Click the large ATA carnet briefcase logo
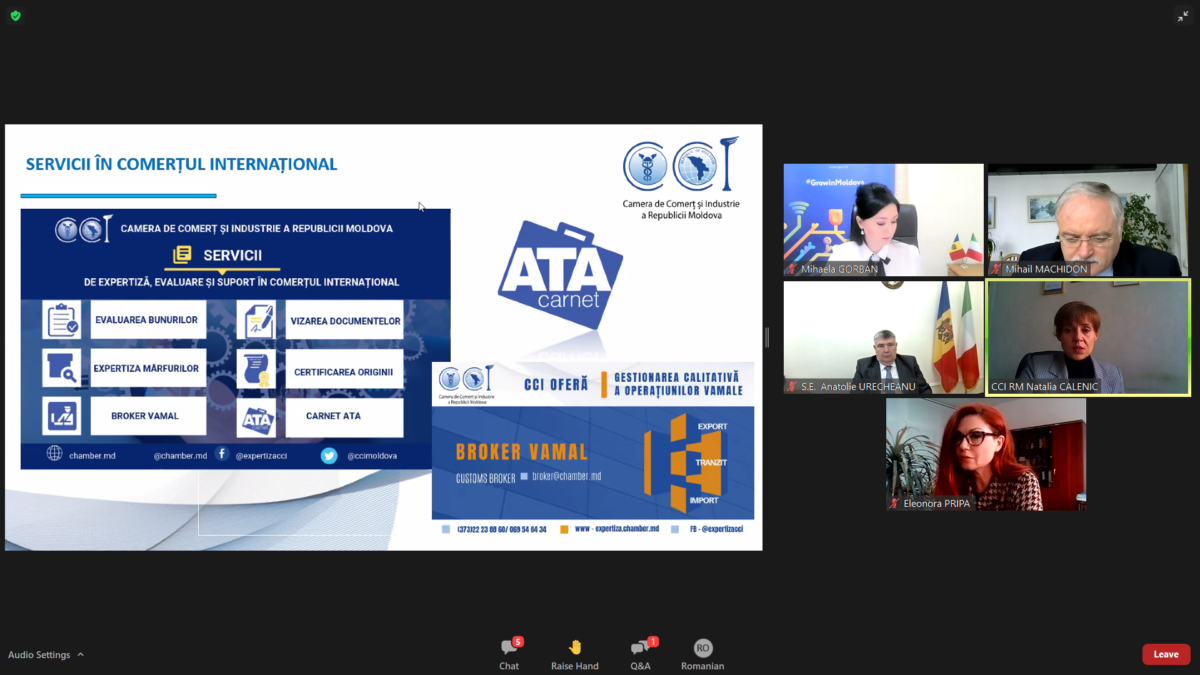The image size is (1200, 675). click(x=560, y=275)
